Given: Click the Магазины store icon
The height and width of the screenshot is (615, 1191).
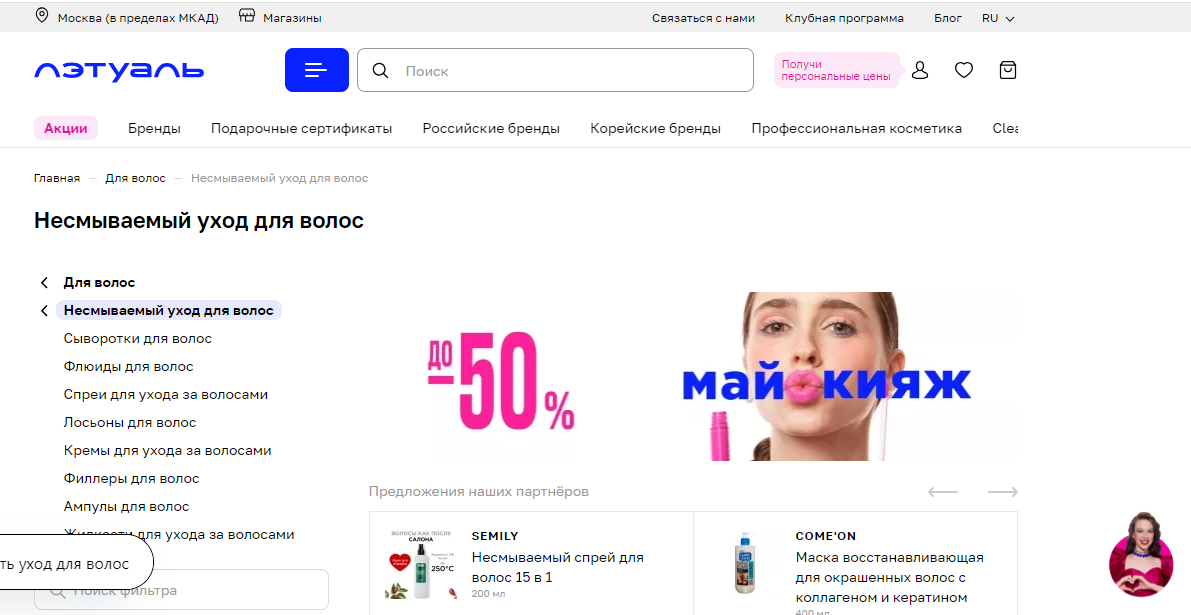Looking at the screenshot, I should (x=247, y=16).
